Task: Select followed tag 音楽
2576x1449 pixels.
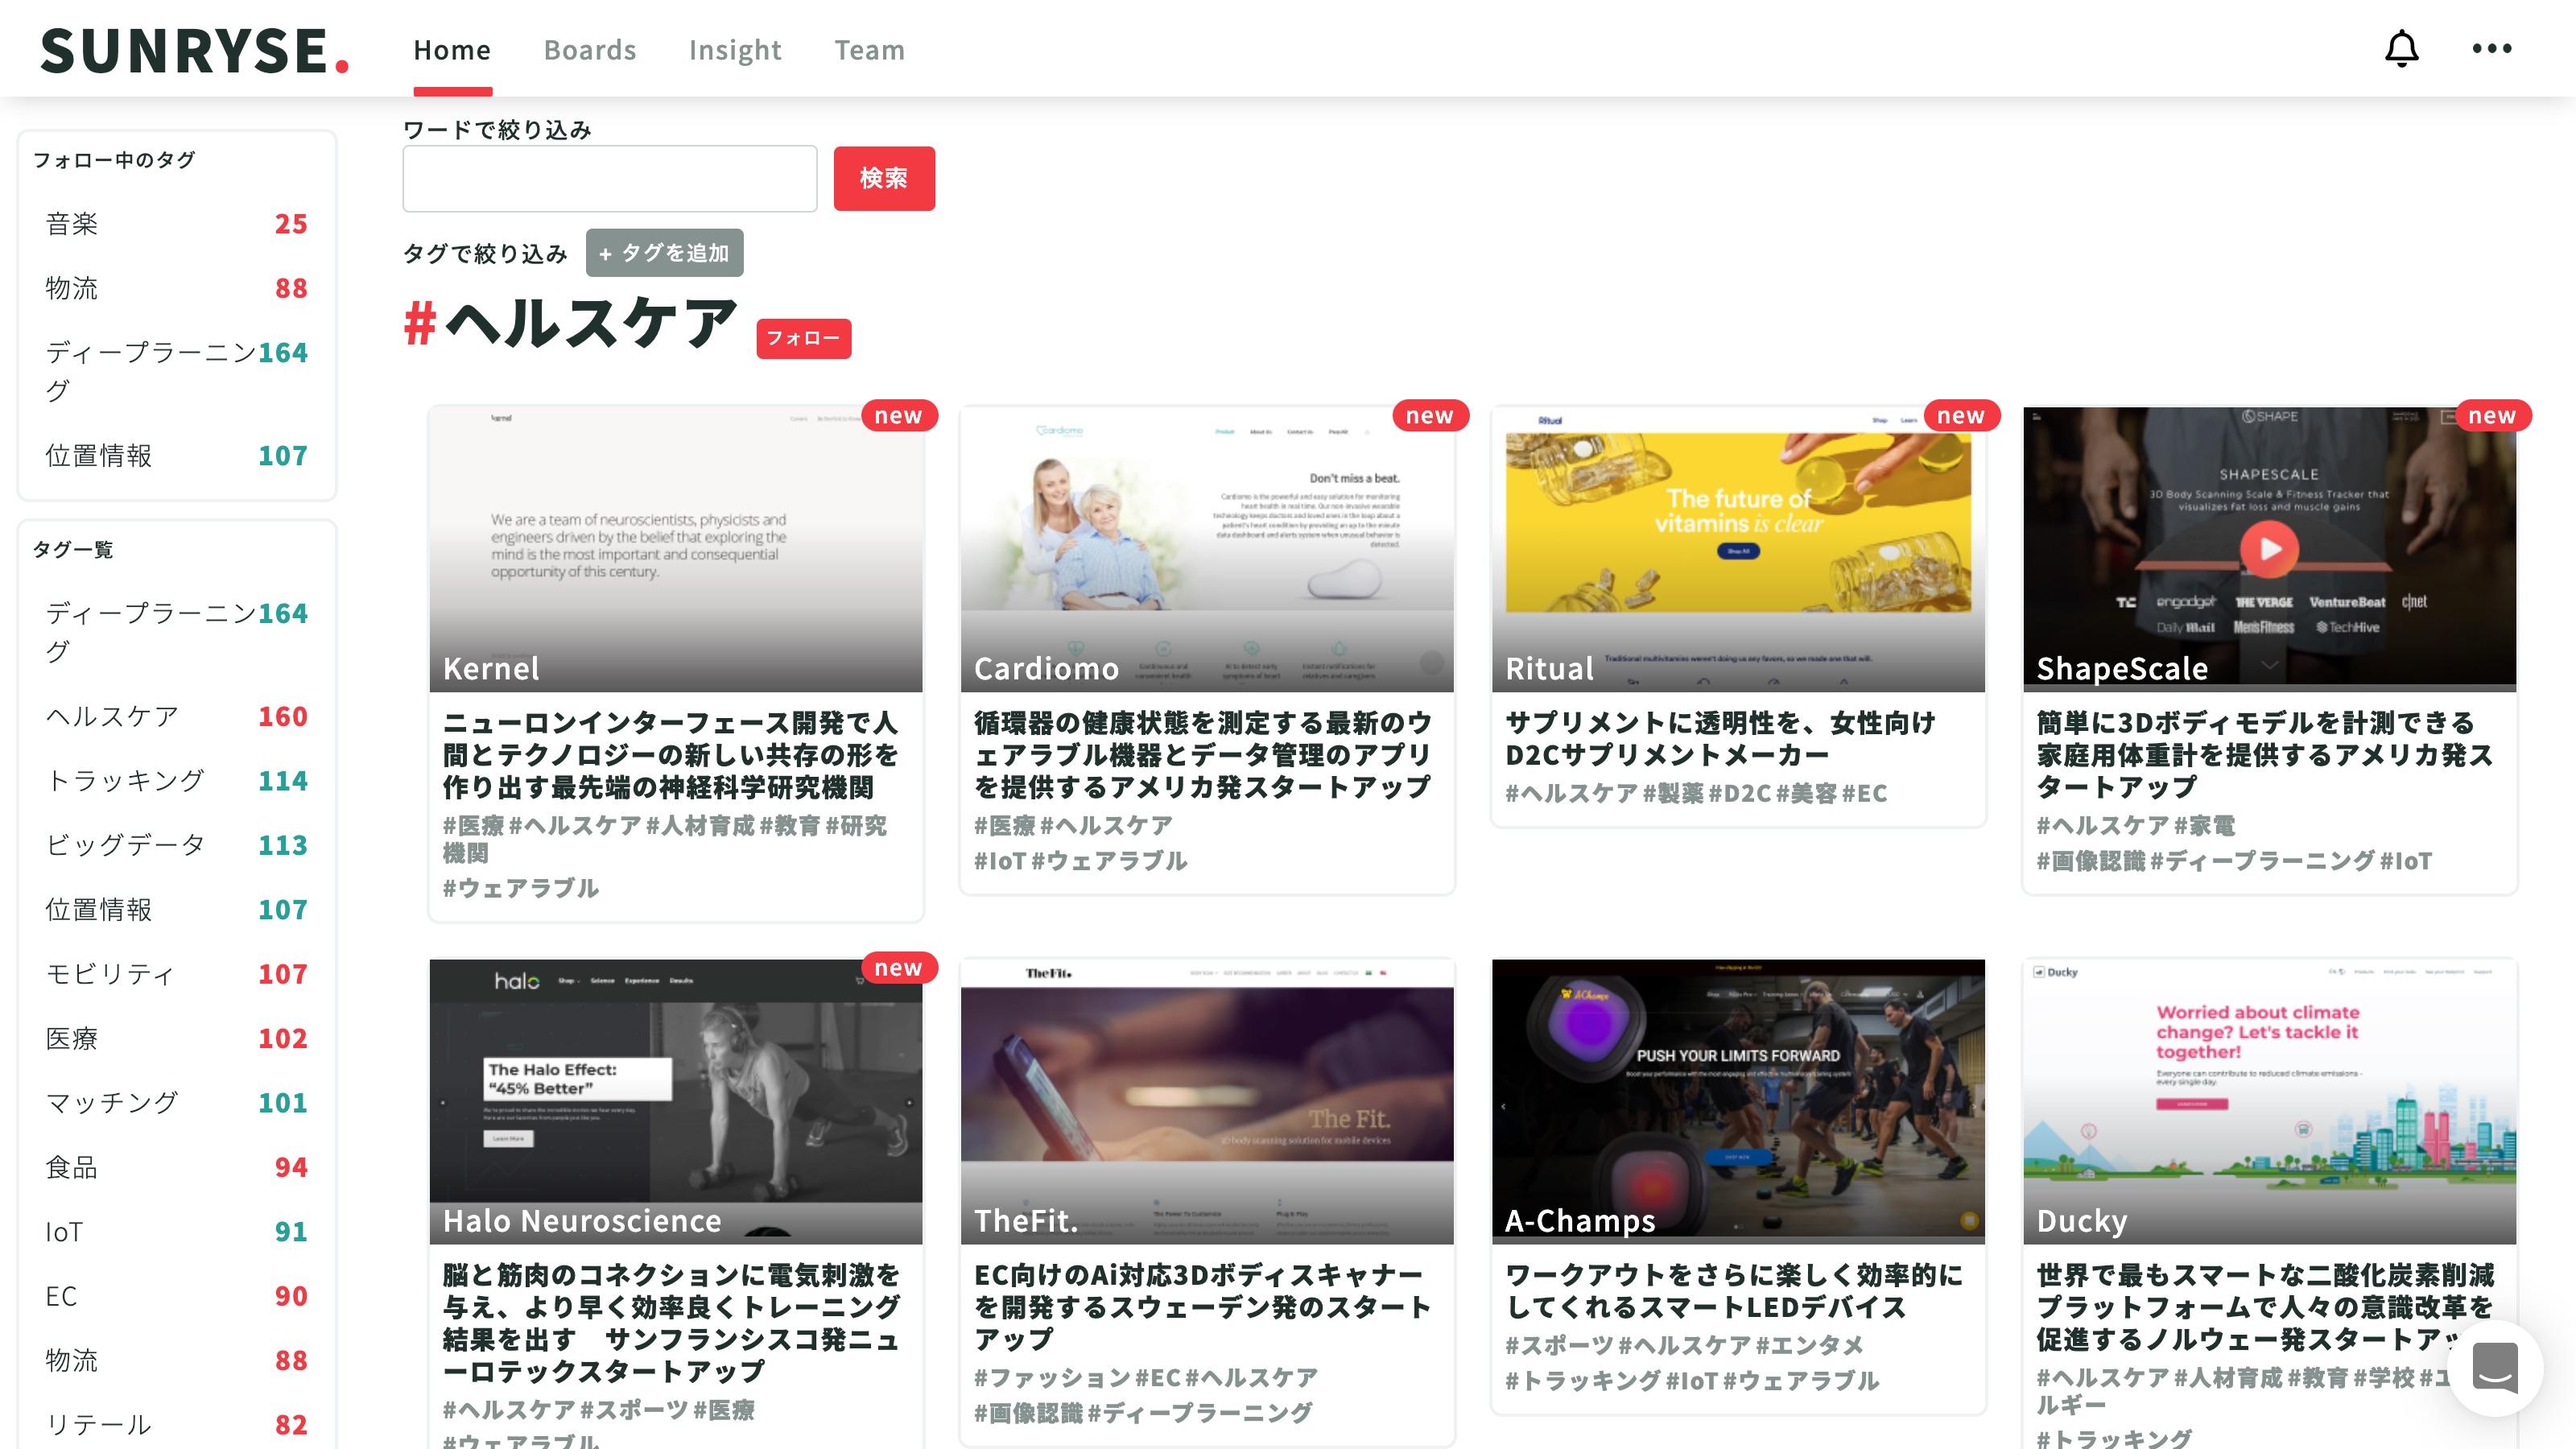Action: pyautogui.click(x=176, y=224)
